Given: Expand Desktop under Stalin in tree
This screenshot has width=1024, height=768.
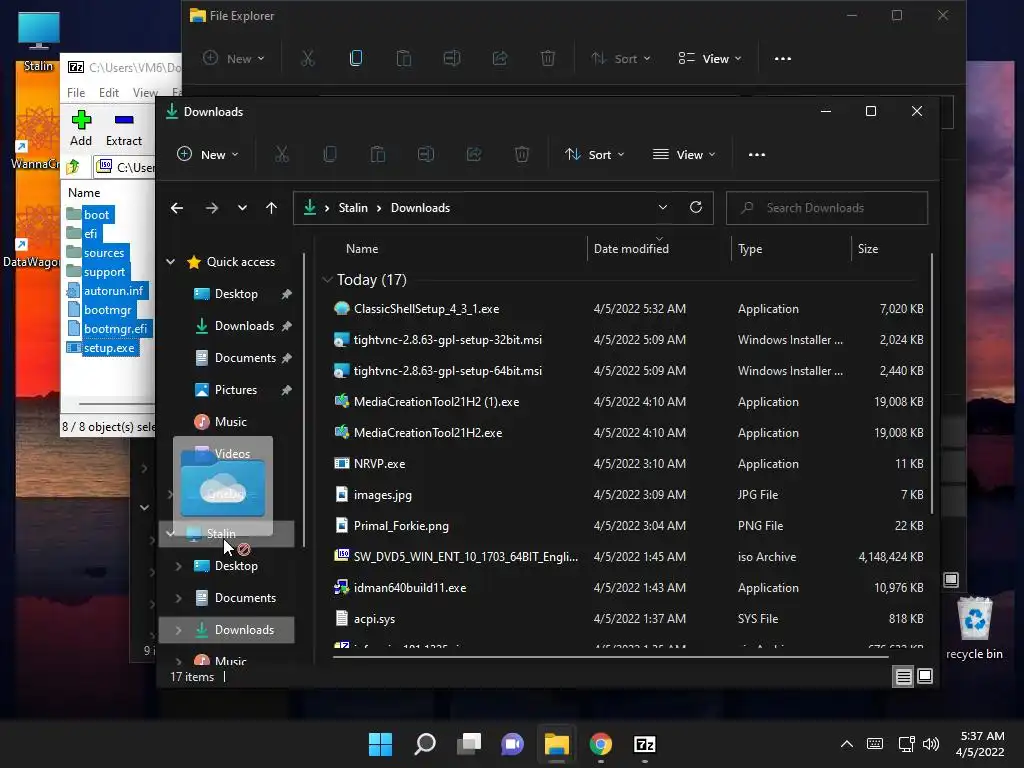Looking at the screenshot, I should tap(178, 566).
